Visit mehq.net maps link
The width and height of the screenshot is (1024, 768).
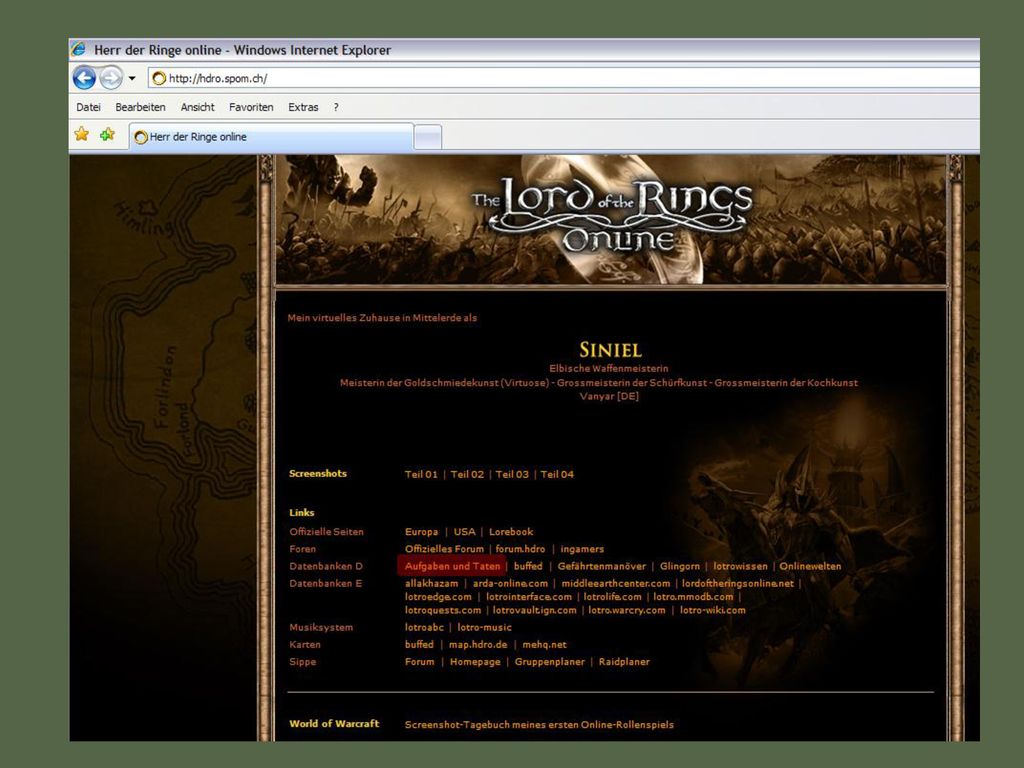545,645
